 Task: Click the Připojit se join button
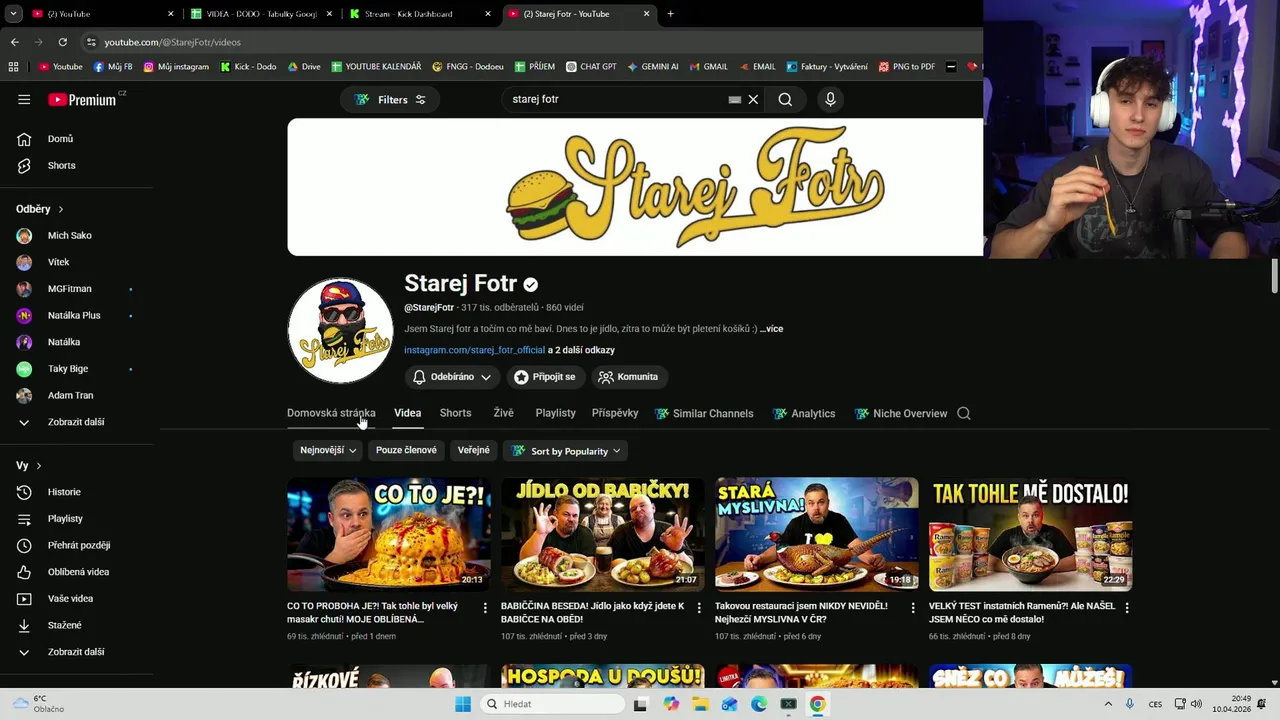pos(545,377)
